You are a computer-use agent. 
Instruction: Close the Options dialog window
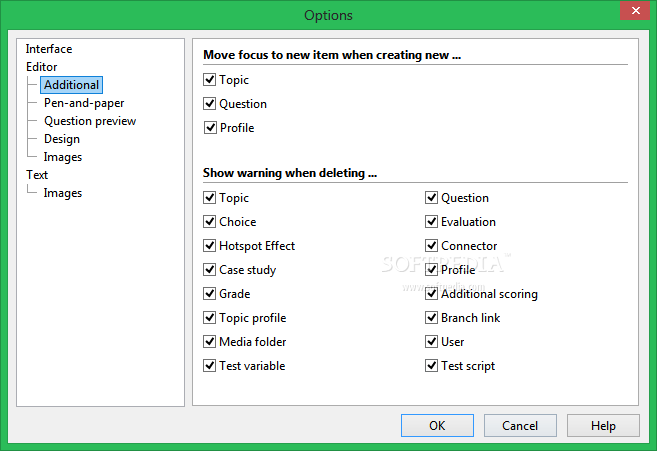tap(635, 10)
